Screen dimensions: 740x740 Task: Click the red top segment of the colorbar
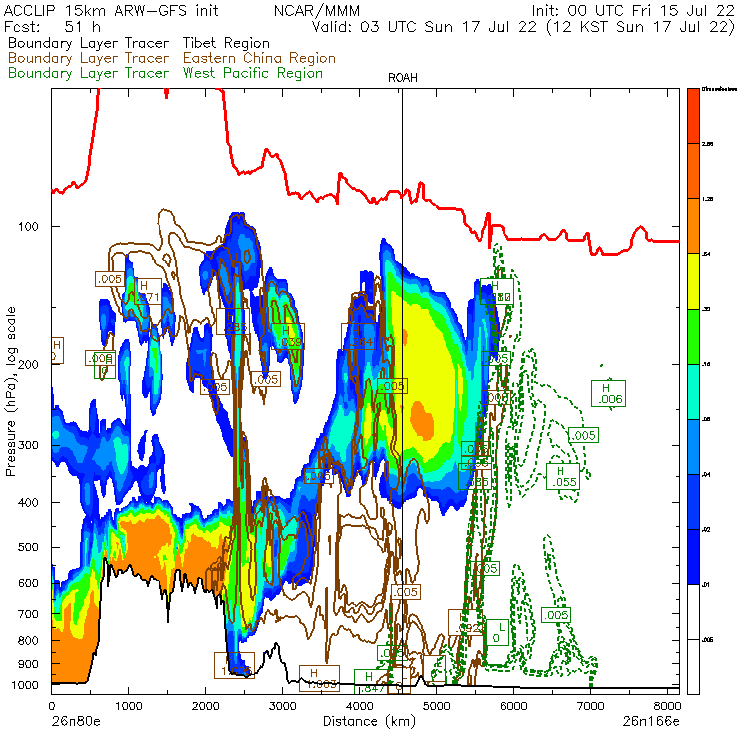point(693,116)
